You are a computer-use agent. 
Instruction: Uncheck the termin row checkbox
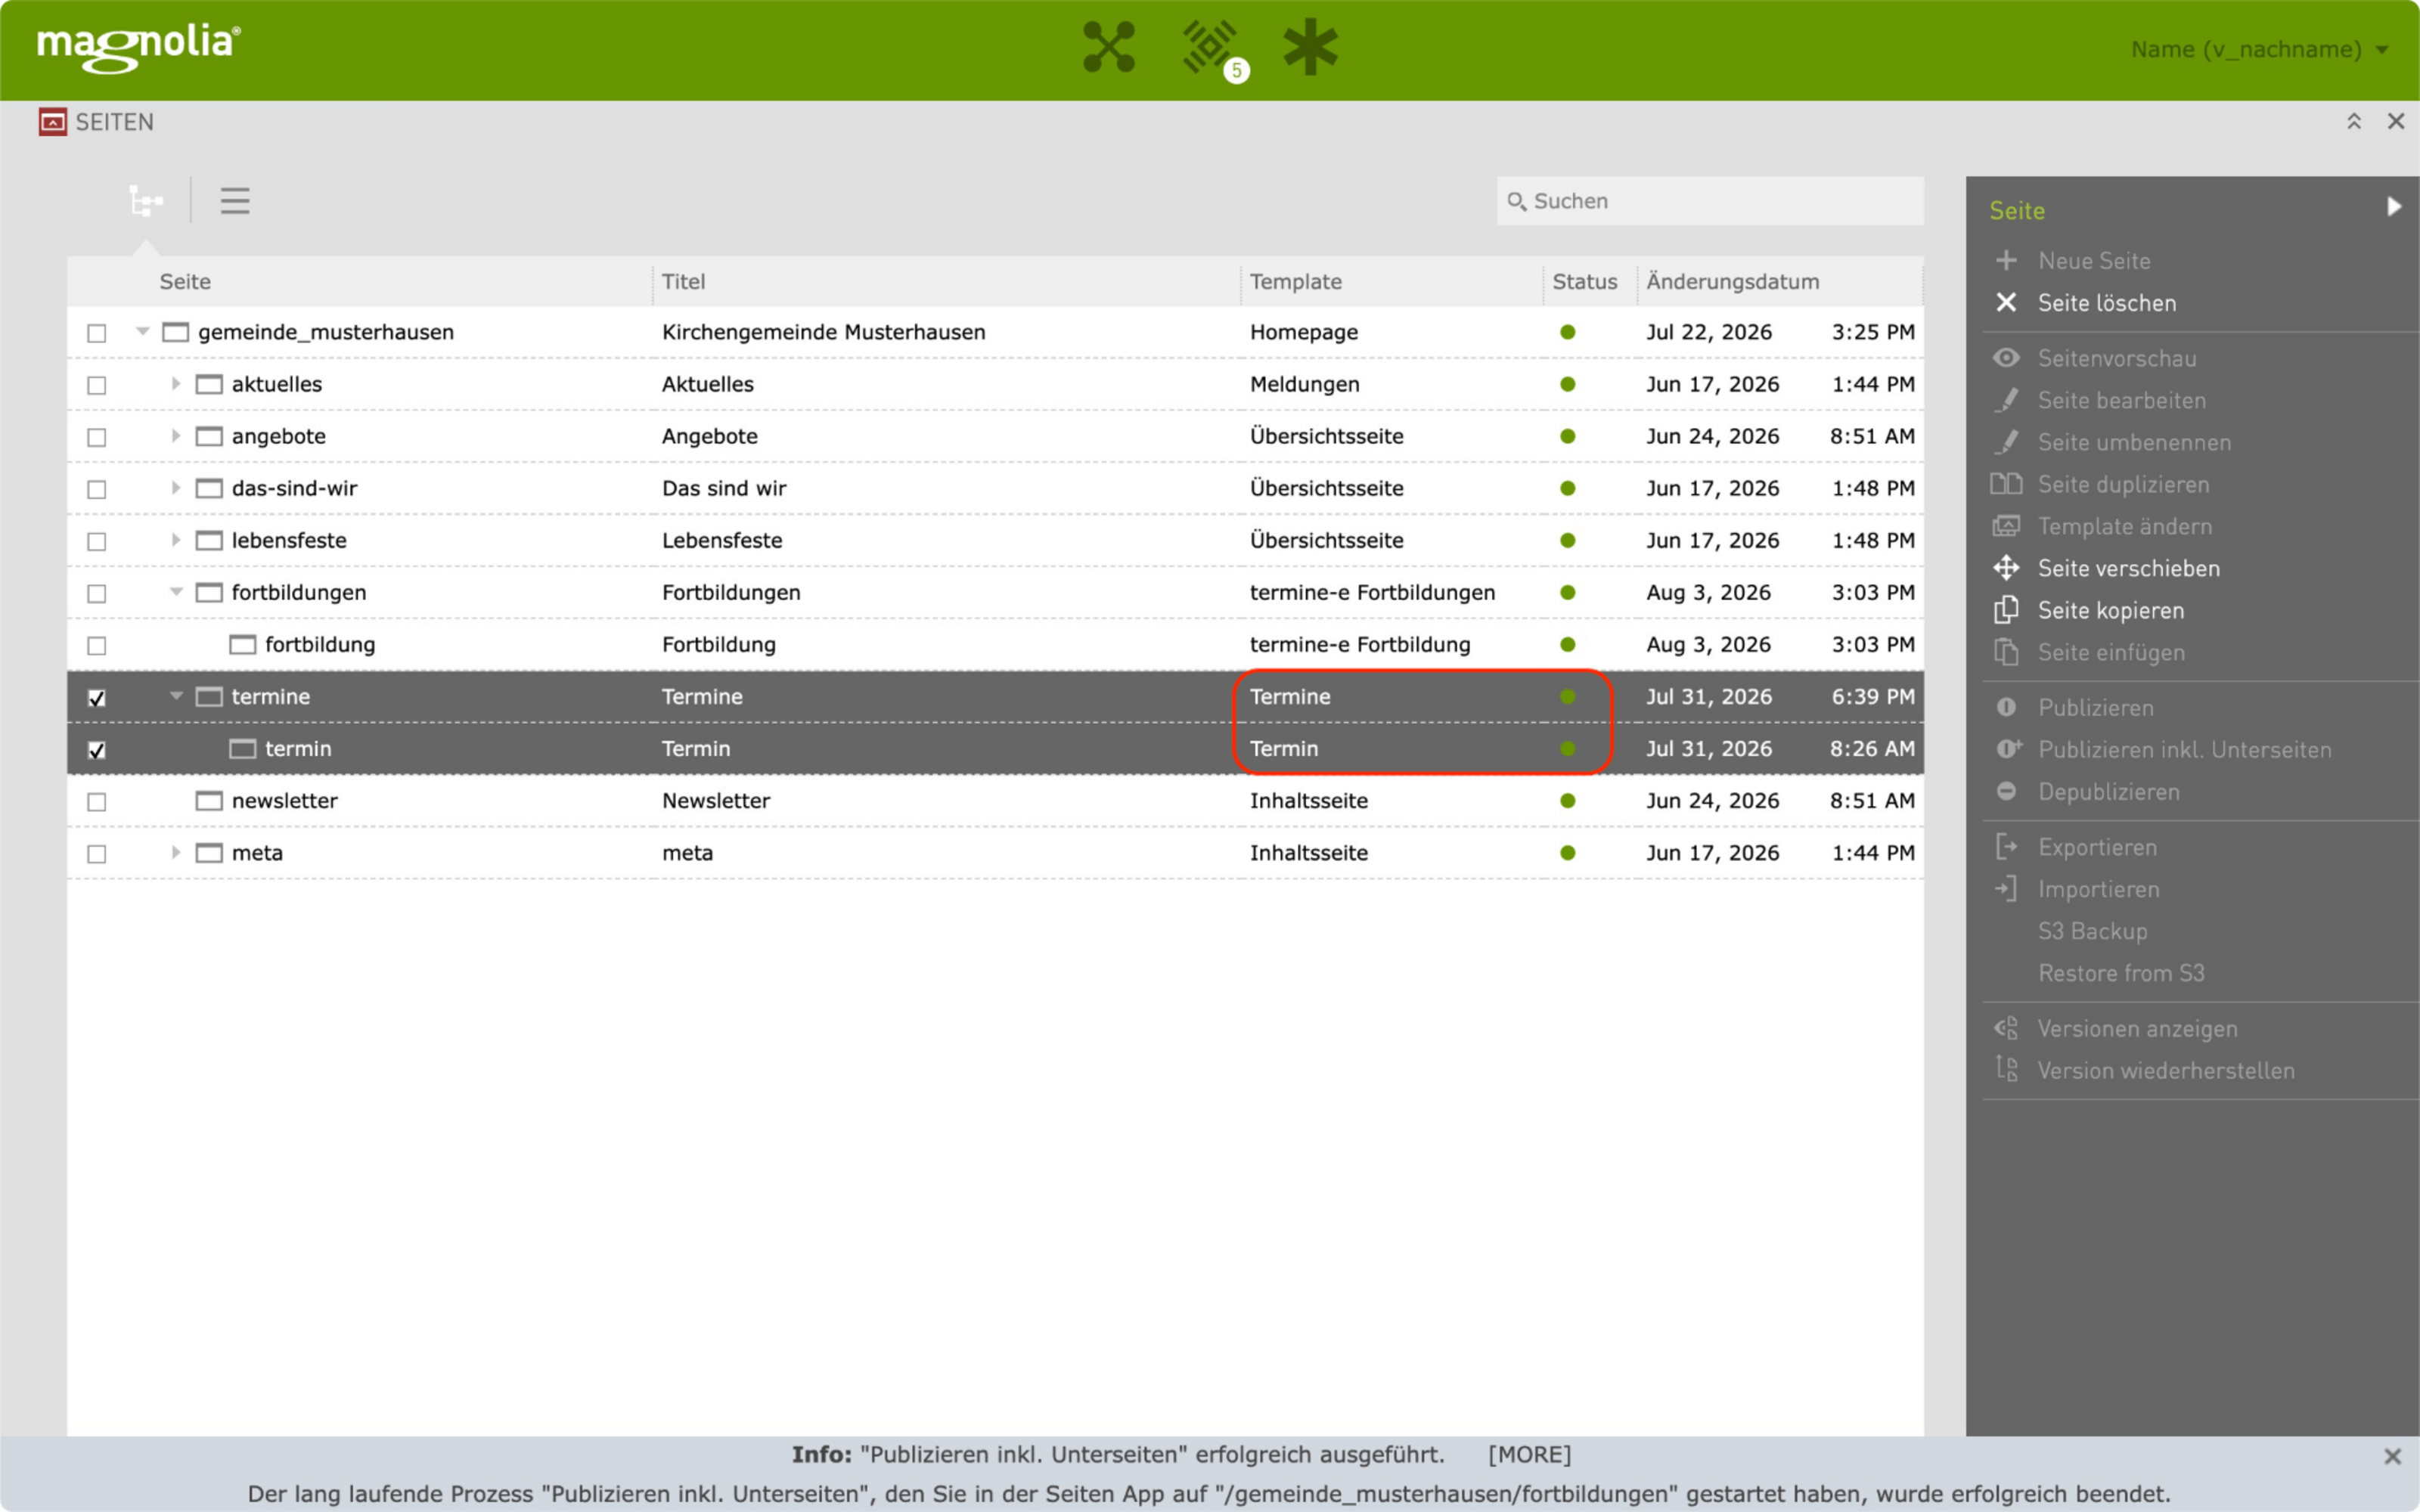tap(97, 749)
